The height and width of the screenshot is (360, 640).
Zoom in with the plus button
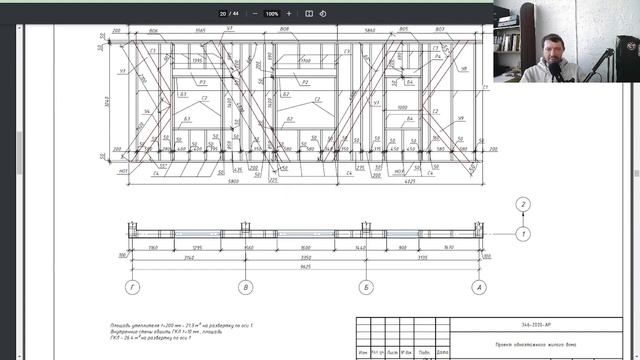pyautogui.click(x=289, y=13)
